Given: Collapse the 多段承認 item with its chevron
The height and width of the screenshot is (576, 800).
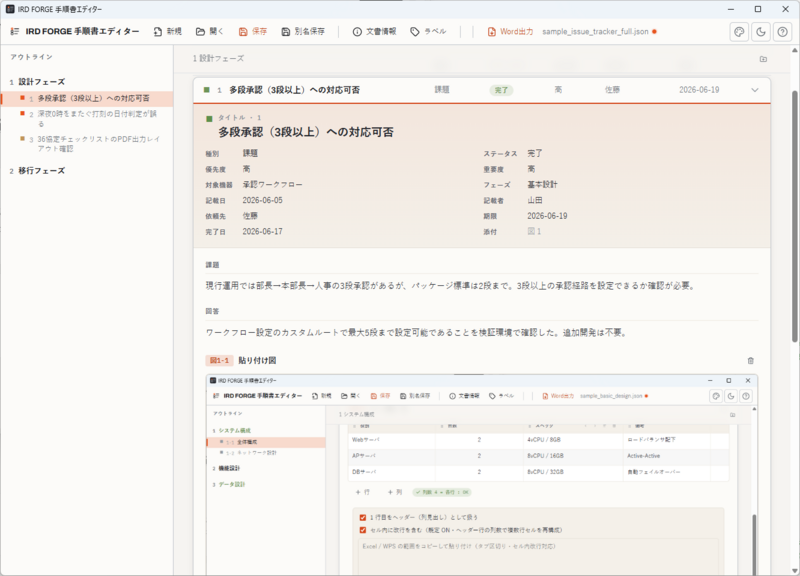Looking at the screenshot, I should pos(755,90).
